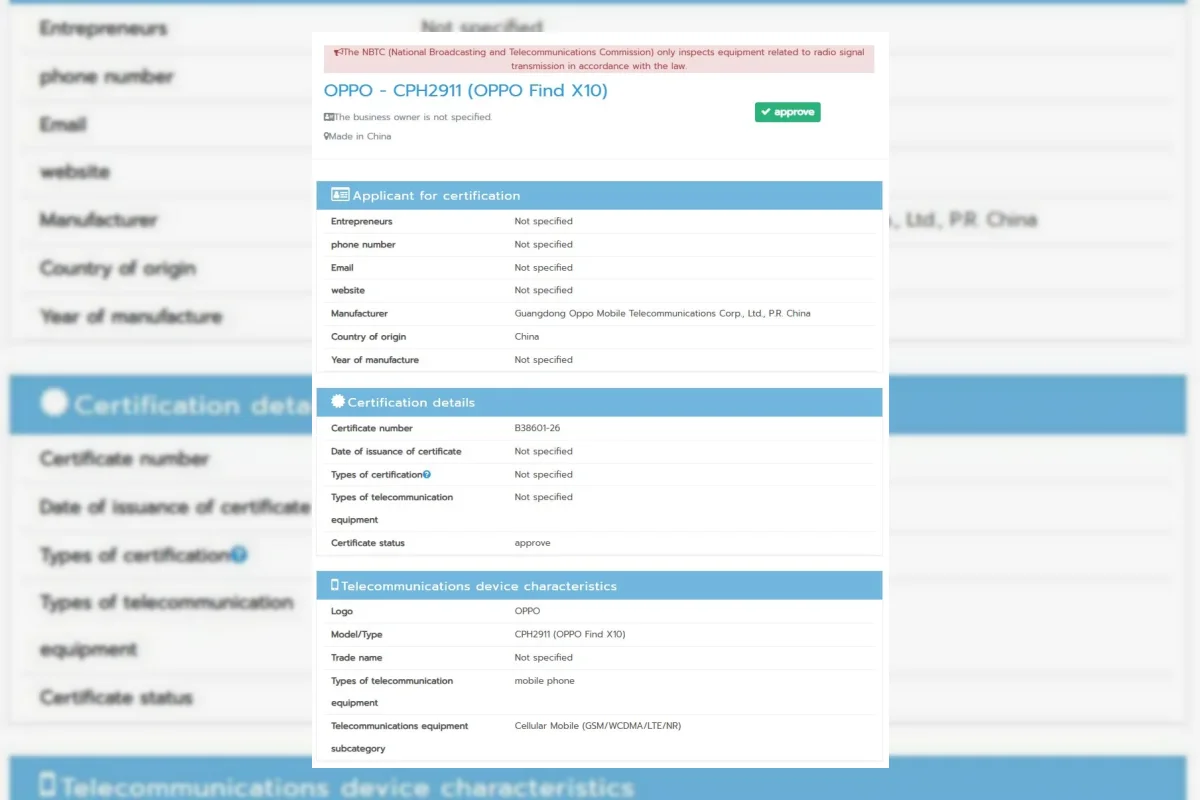The width and height of the screenshot is (1200, 800).
Task: Click blurred Year of manufacture label in background
Action: (131, 316)
